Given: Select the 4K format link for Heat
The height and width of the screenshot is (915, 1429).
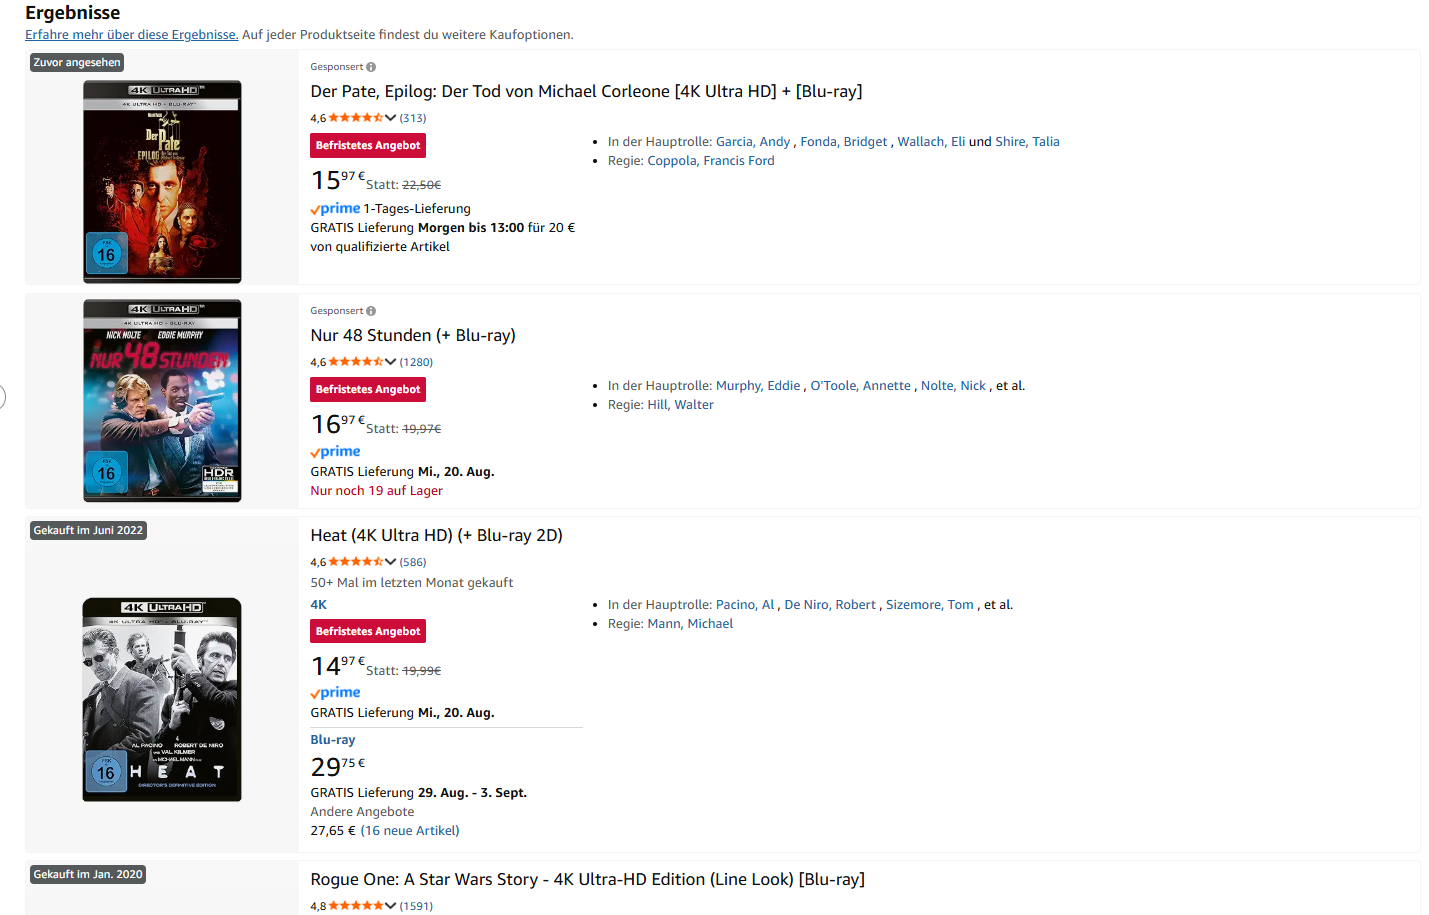Looking at the screenshot, I should click(318, 605).
